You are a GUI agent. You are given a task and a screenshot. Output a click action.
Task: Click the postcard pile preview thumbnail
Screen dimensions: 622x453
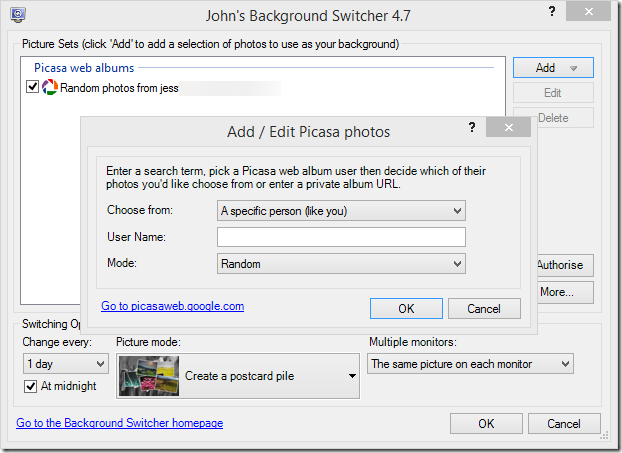coord(149,376)
